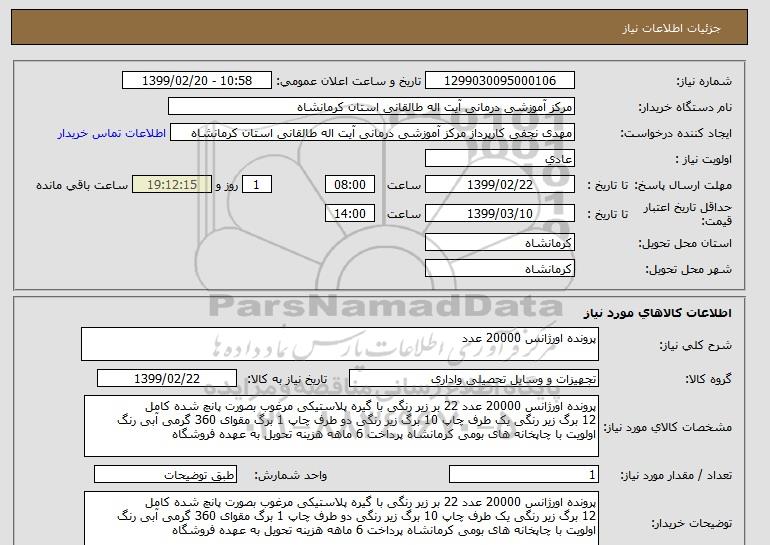Select the buyer description text area (توضیحات خریدار)
The height and width of the screenshot is (545, 770).
click(341, 518)
